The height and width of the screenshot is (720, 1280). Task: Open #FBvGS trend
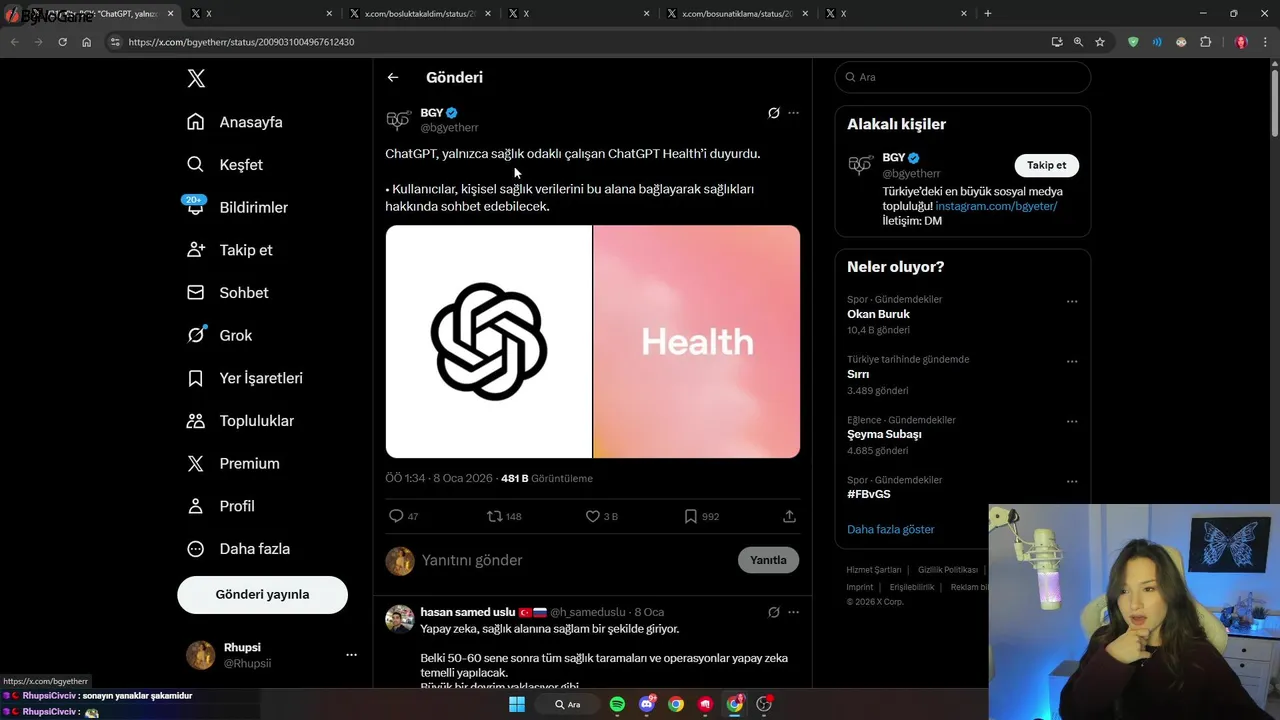click(868, 494)
